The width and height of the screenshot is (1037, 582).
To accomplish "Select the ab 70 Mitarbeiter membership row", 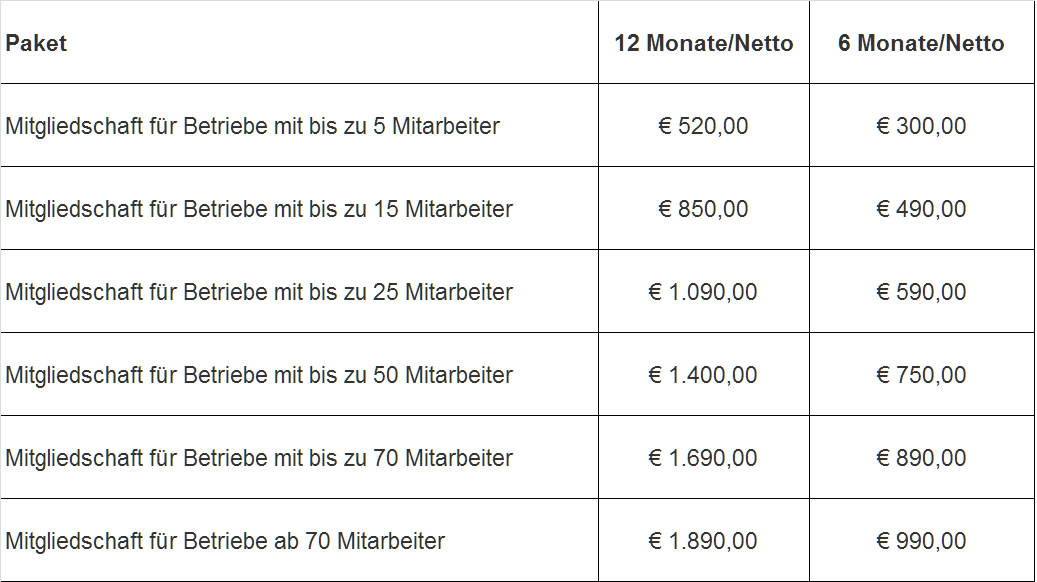I will click(x=517, y=540).
